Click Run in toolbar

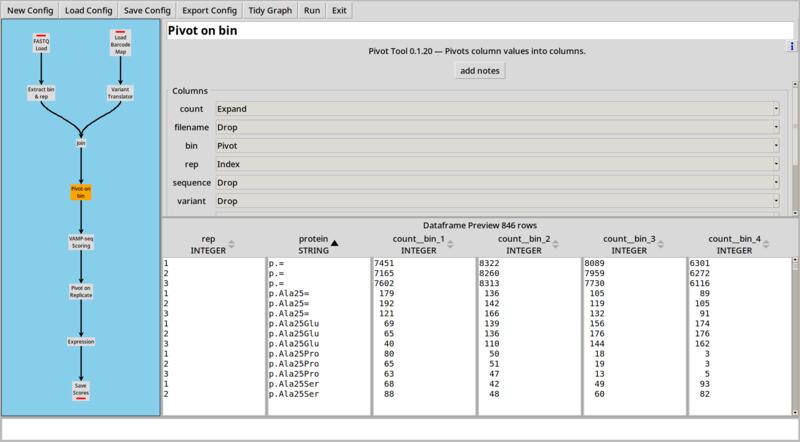coord(312,10)
